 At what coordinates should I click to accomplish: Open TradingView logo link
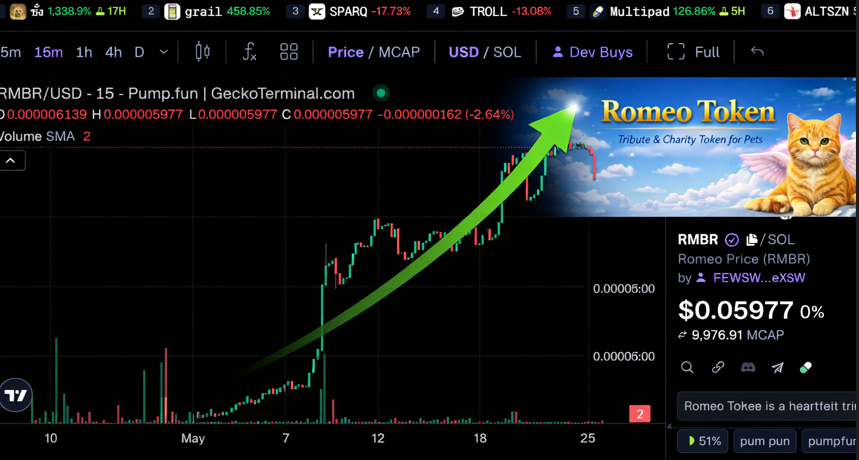tap(16, 395)
